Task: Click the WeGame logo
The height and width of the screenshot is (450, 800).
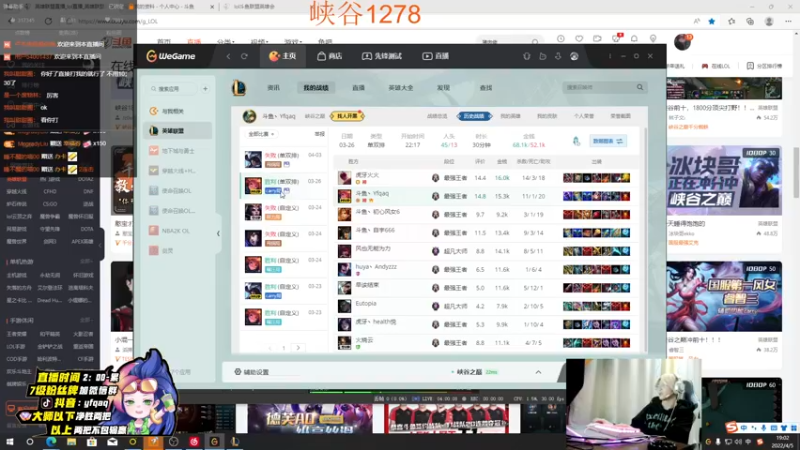Action: point(171,56)
